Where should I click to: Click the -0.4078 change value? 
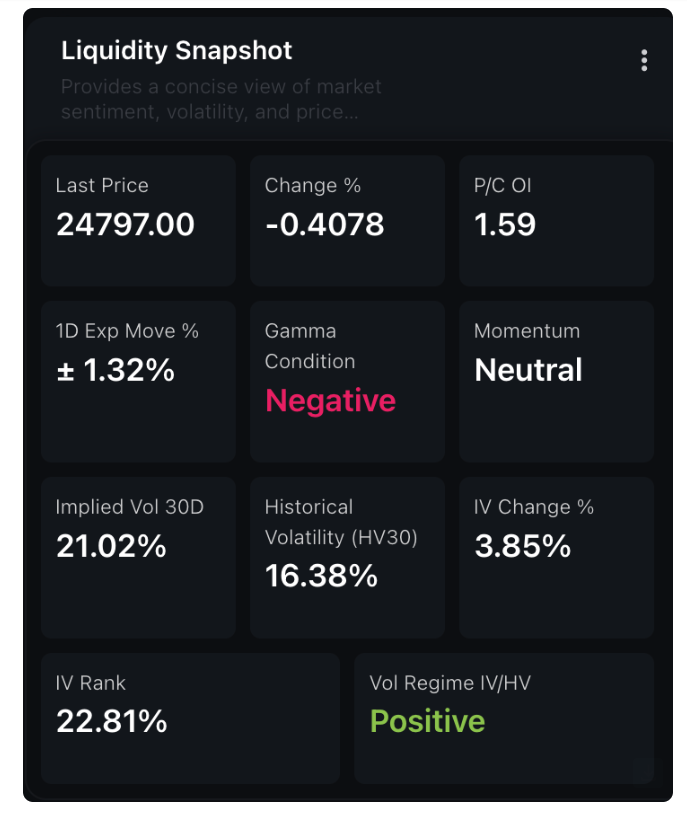pyautogui.click(x=324, y=224)
